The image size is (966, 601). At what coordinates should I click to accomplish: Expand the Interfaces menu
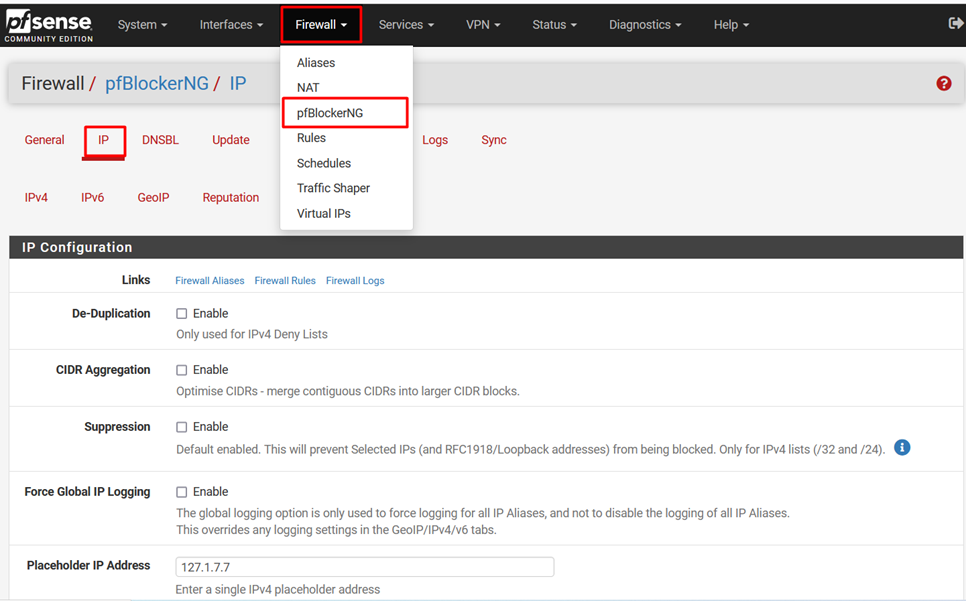point(231,25)
